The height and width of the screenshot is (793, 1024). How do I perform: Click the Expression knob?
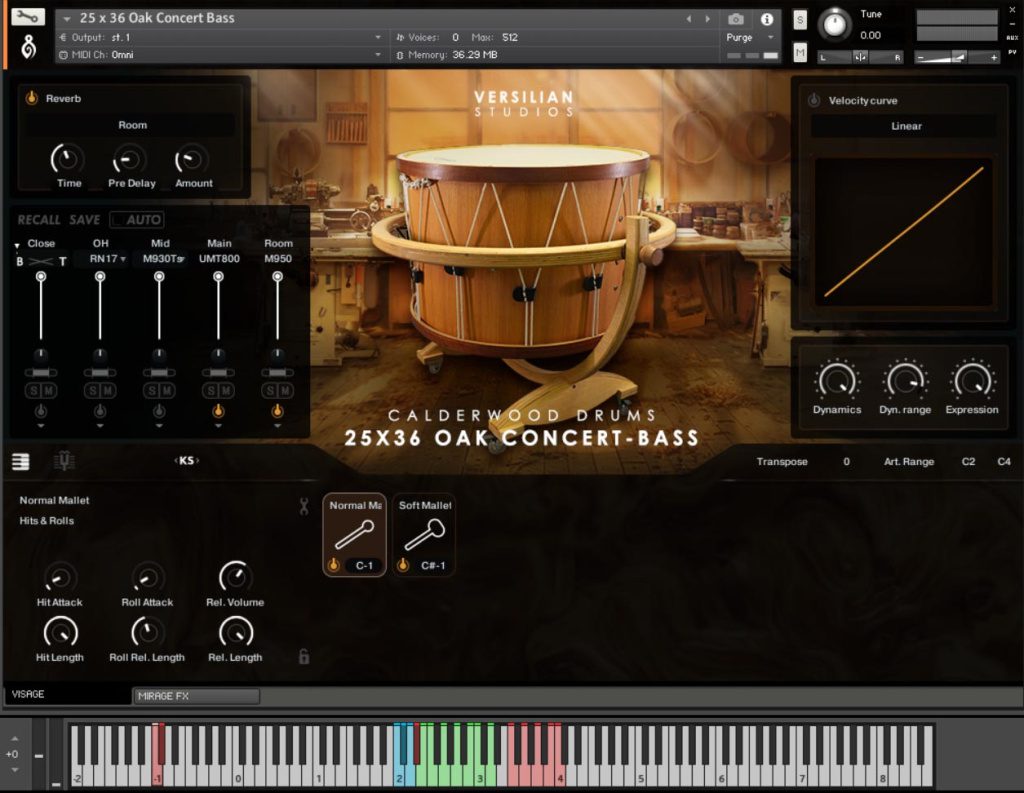coord(972,380)
